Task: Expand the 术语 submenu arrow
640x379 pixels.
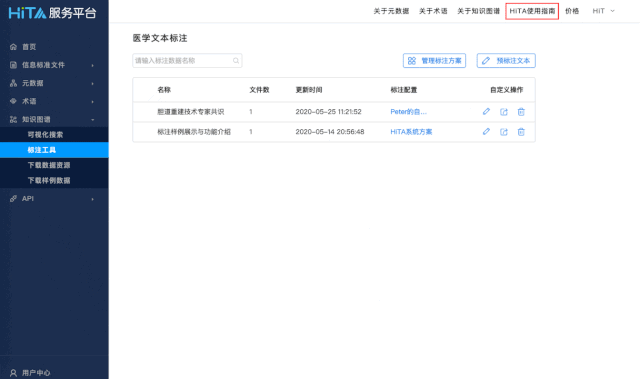Action: [93, 102]
